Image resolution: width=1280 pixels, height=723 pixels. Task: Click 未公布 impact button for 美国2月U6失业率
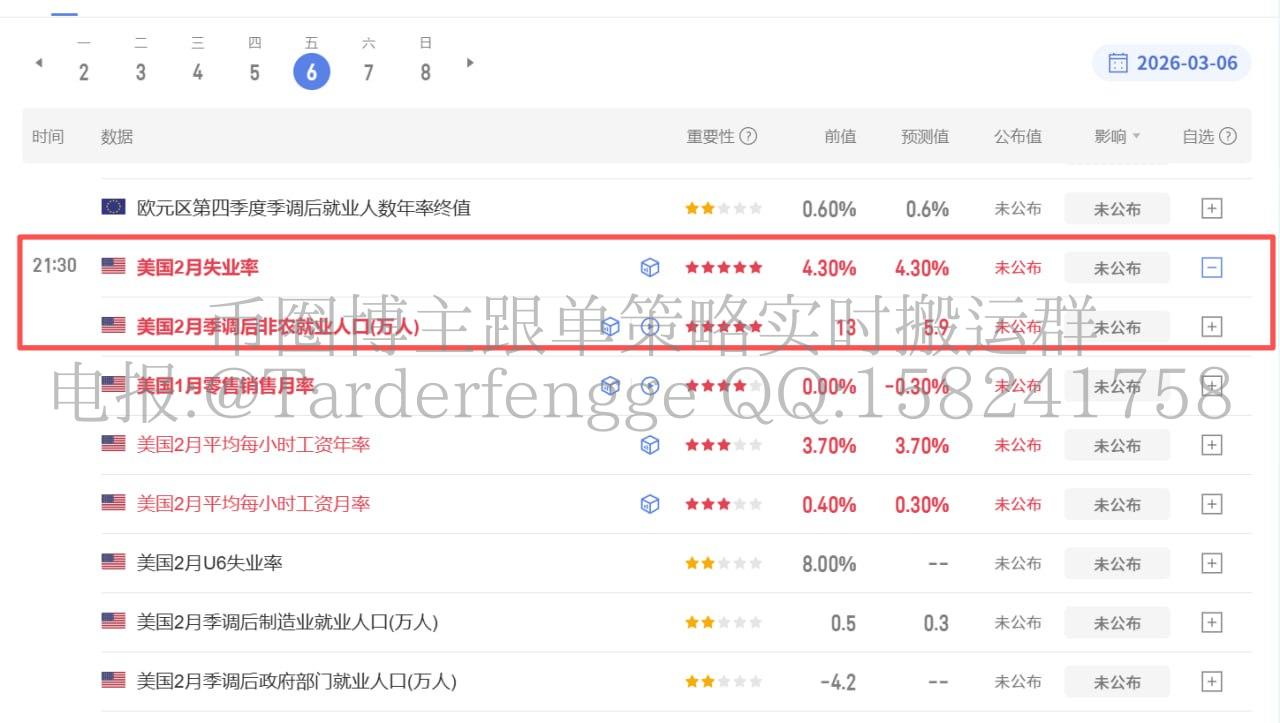click(1116, 564)
